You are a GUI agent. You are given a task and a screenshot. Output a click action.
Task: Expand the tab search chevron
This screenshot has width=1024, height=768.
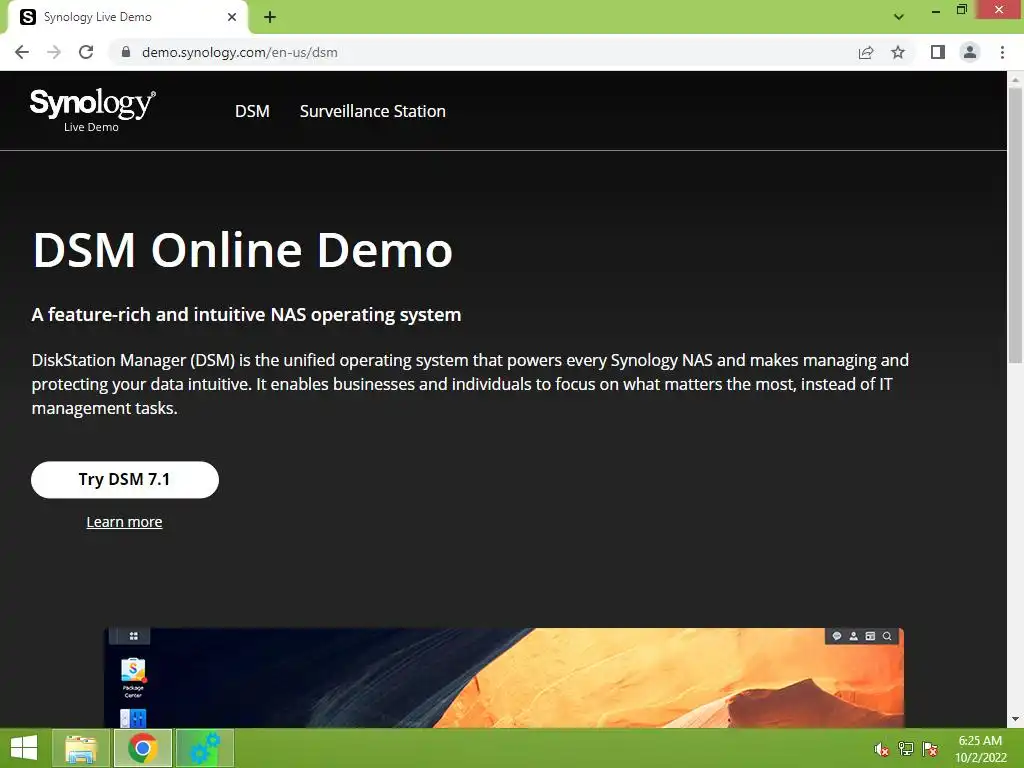[x=899, y=17]
